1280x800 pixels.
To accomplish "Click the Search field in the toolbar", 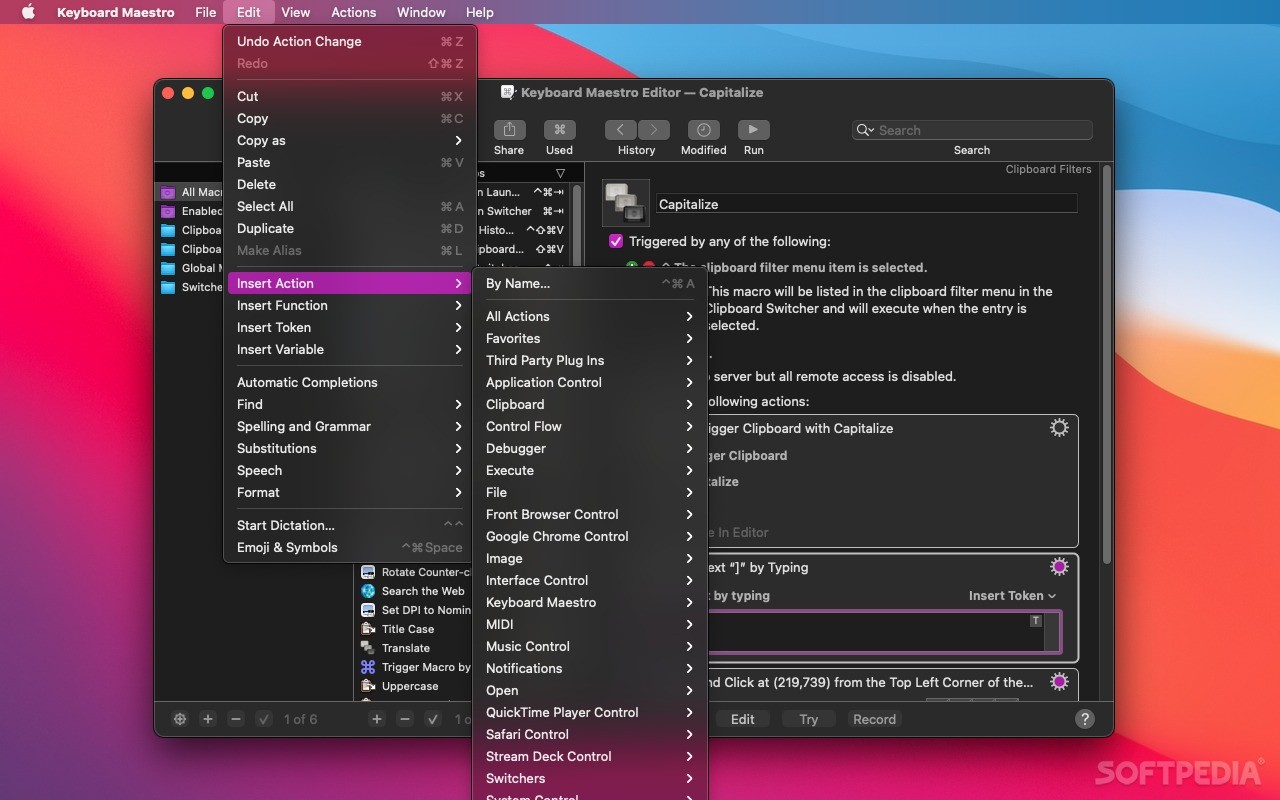I will (972, 130).
